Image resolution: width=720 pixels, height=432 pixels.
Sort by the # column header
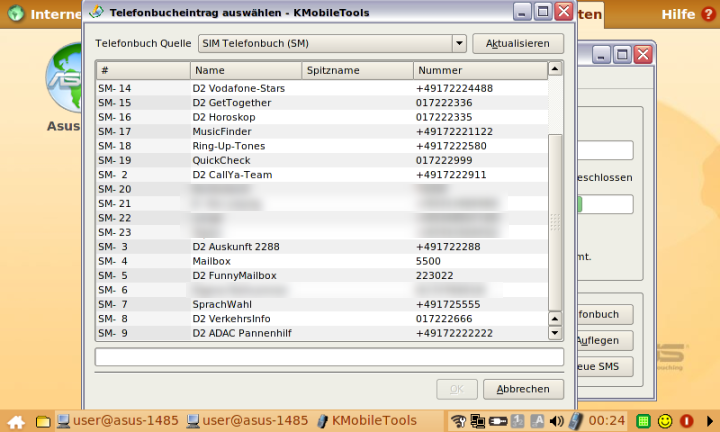click(143, 70)
